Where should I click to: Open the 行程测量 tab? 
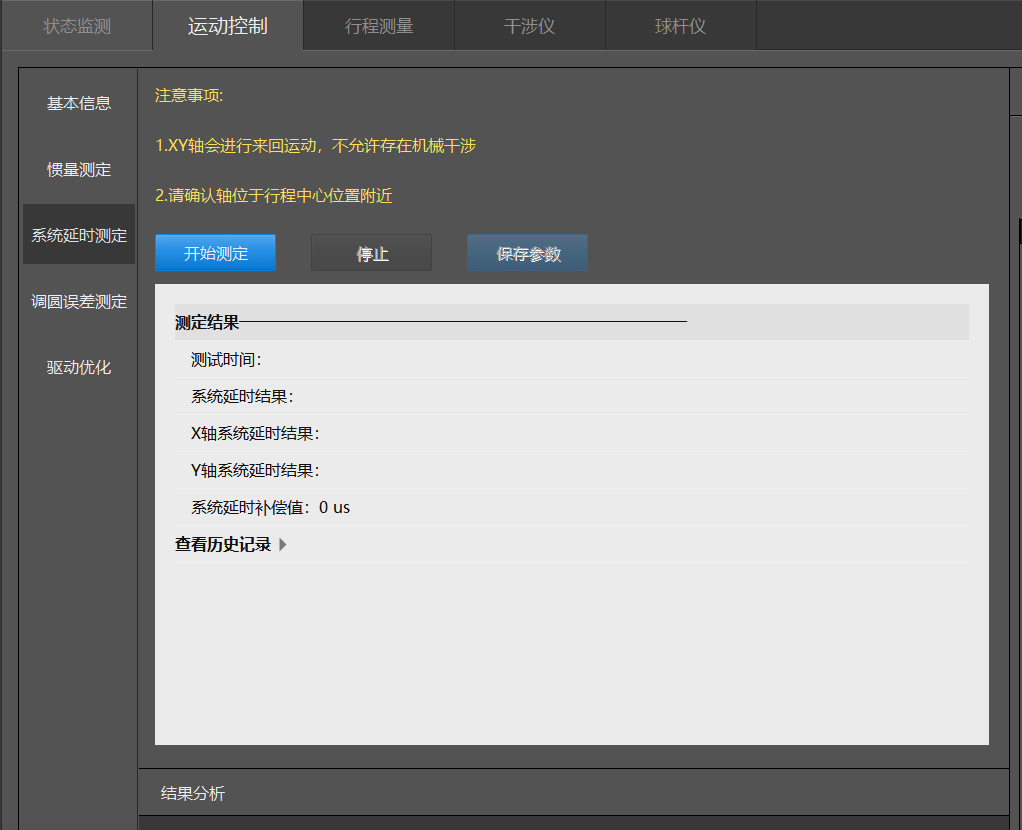379,25
